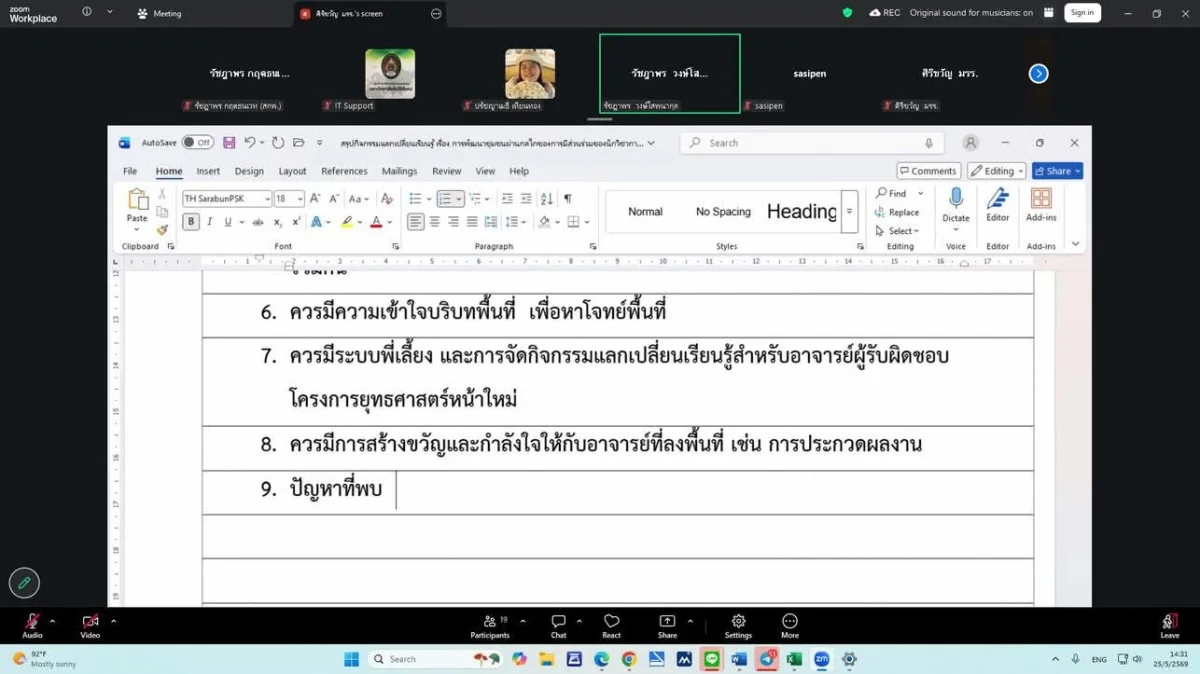Toggle Underline formatting button
1200x674 pixels.
pyautogui.click(x=228, y=222)
